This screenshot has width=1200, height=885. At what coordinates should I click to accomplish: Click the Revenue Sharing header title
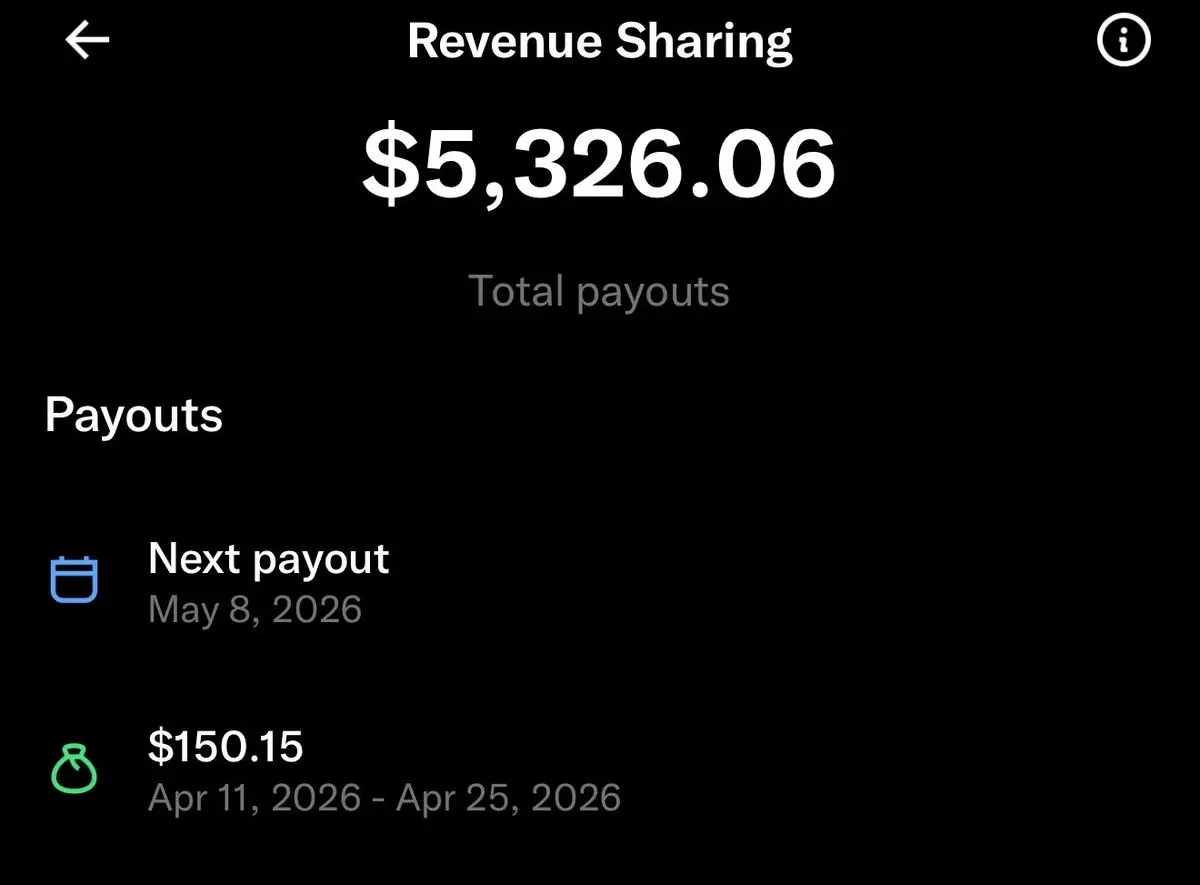[x=600, y=41]
